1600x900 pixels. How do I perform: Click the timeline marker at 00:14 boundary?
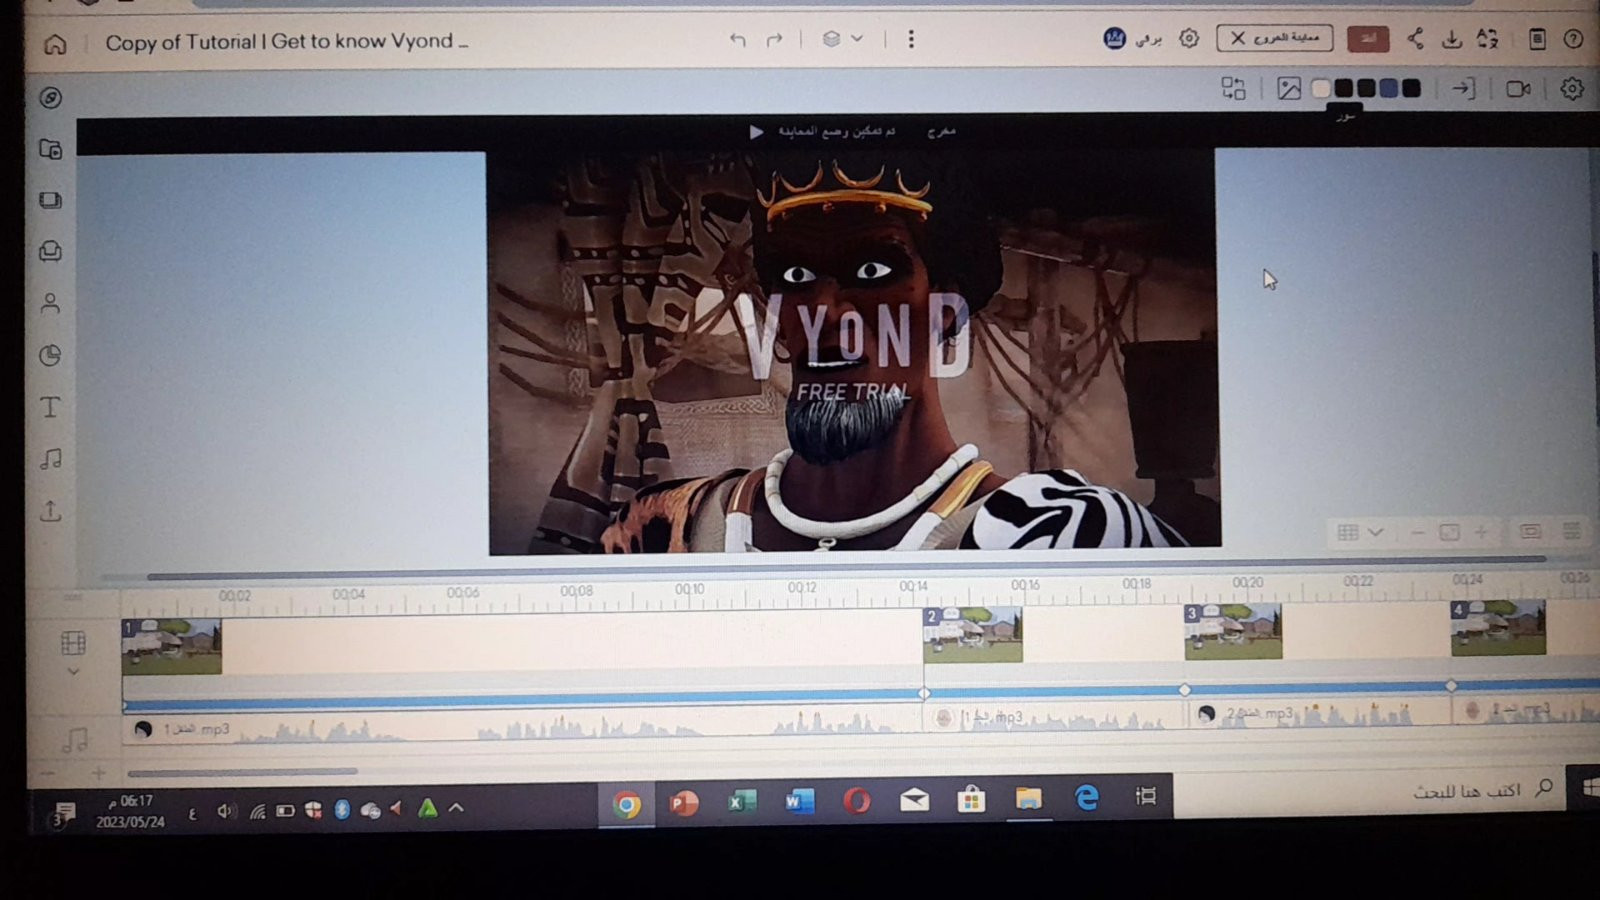(x=924, y=693)
